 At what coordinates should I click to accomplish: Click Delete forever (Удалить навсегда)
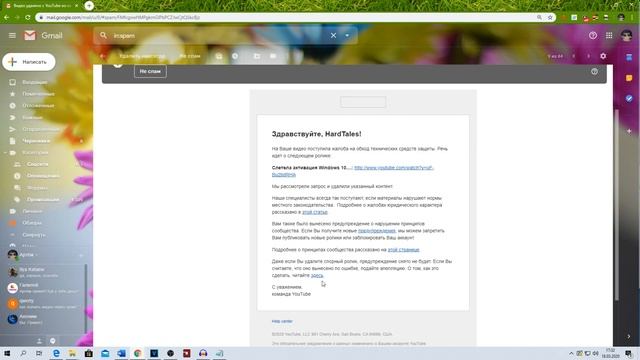click(x=142, y=56)
